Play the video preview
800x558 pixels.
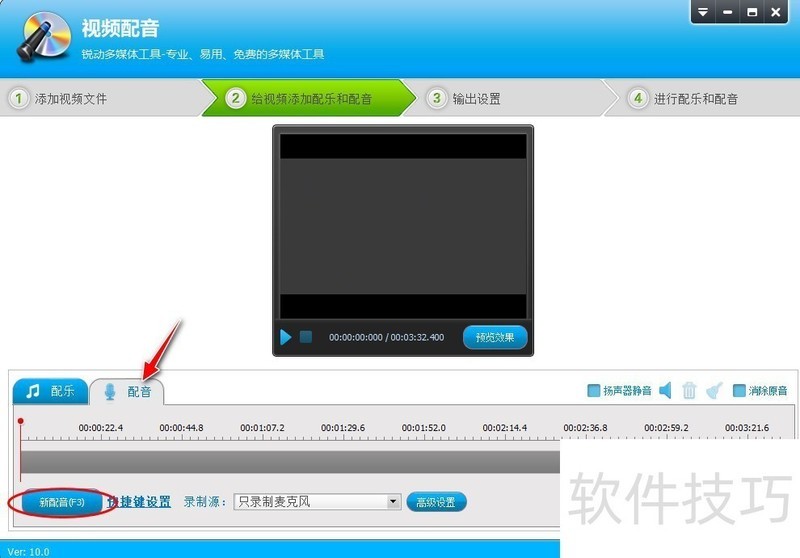tap(285, 337)
